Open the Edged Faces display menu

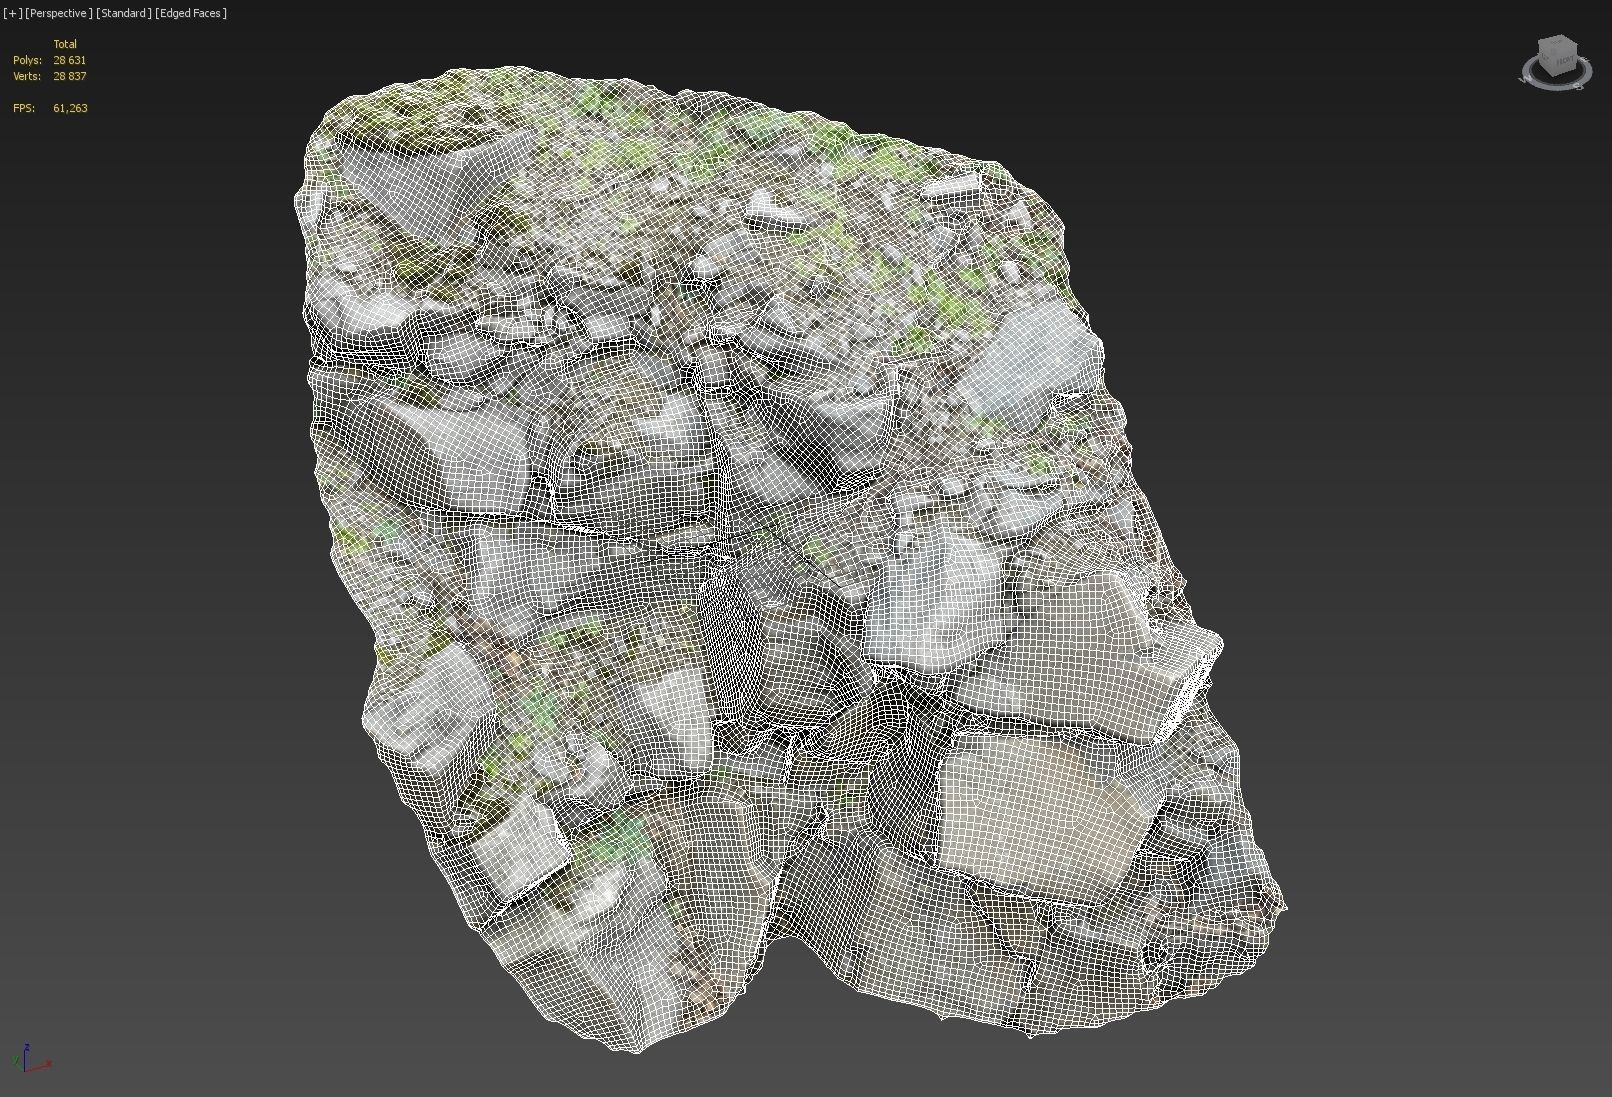[x=191, y=13]
